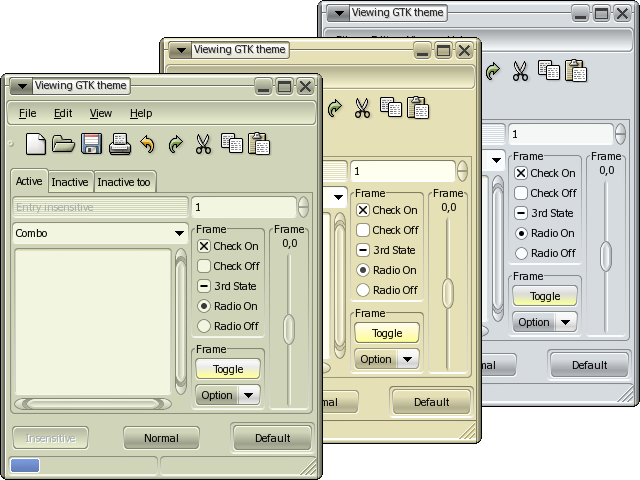Click scissors Cut icon in gray window

click(x=520, y=71)
